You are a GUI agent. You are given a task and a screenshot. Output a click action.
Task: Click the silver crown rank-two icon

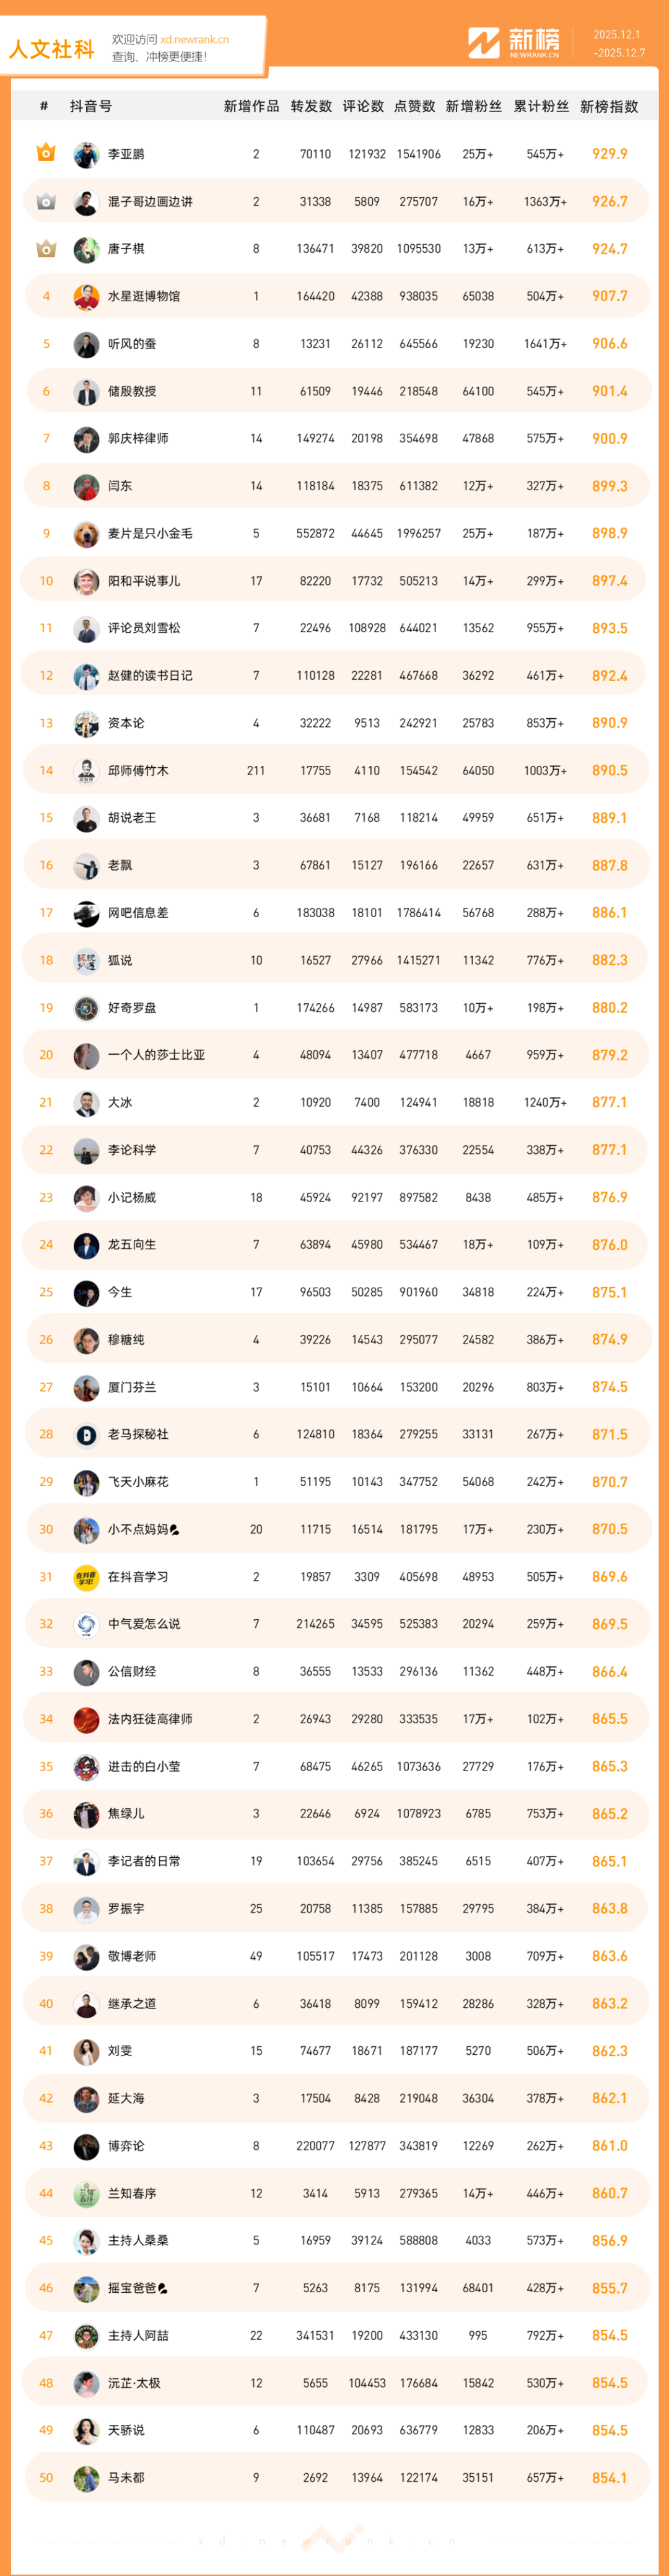click(x=46, y=201)
